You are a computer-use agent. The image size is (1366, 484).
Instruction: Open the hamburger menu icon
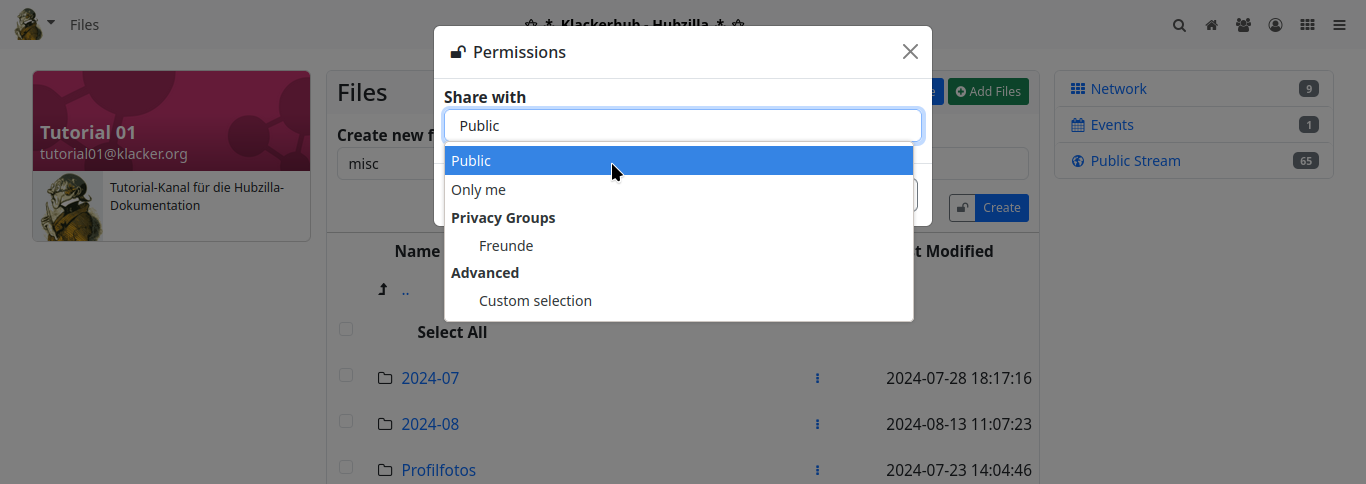coord(1339,25)
